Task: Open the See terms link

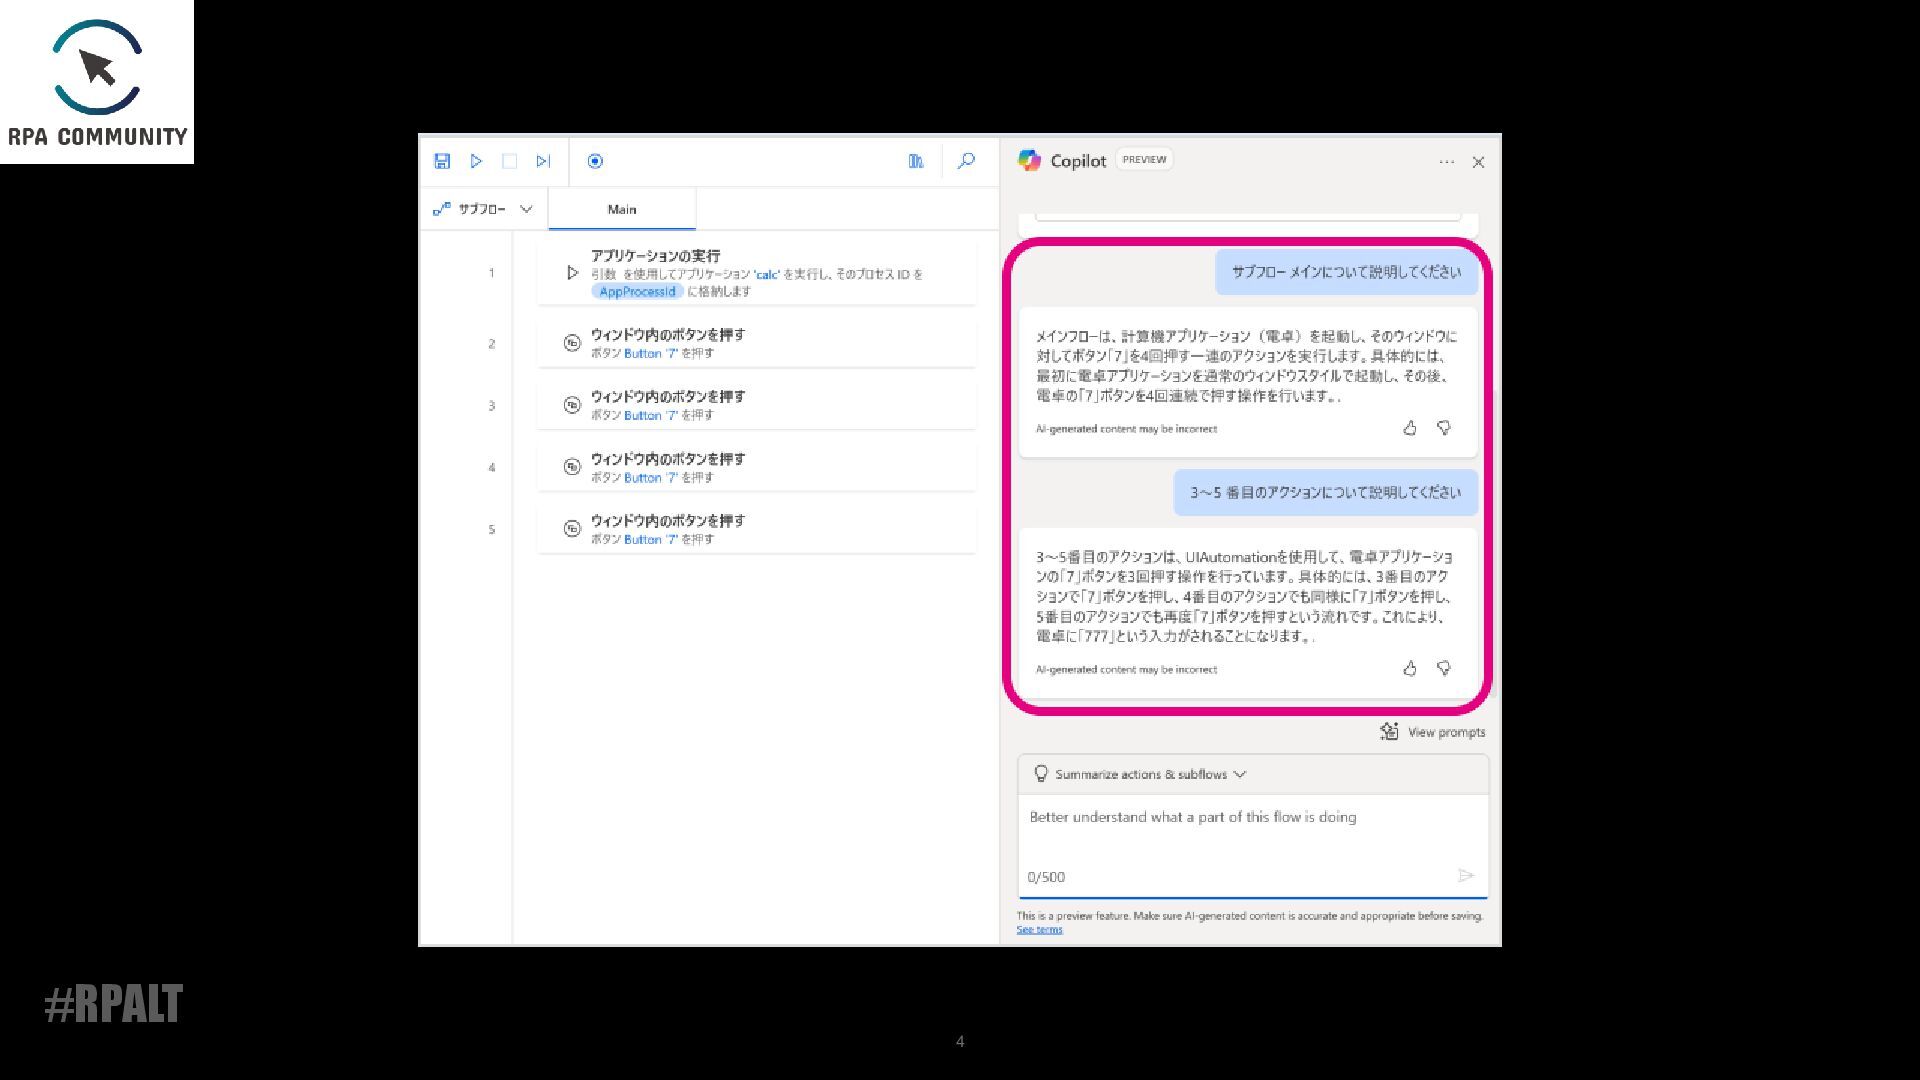Action: (x=1039, y=929)
